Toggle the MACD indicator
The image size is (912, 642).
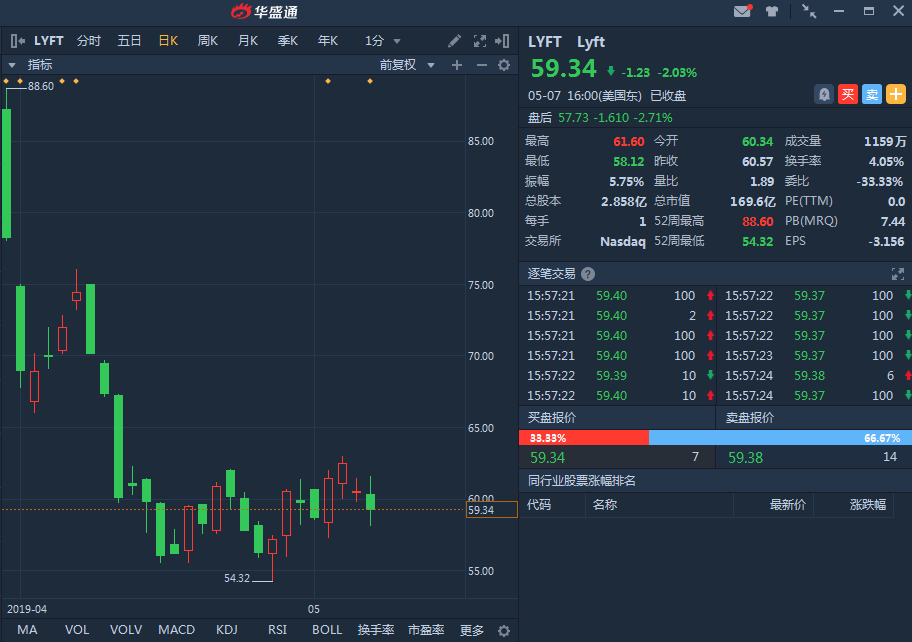(x=176, y=630)
